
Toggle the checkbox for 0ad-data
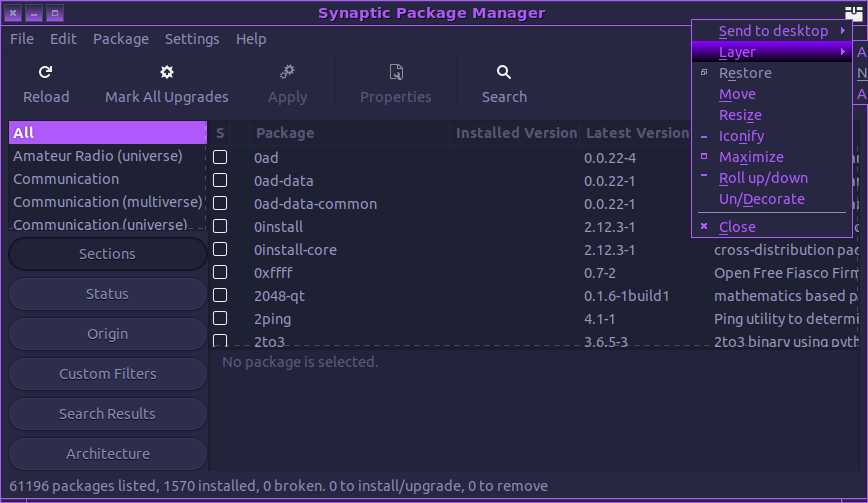tap(220, 180)
